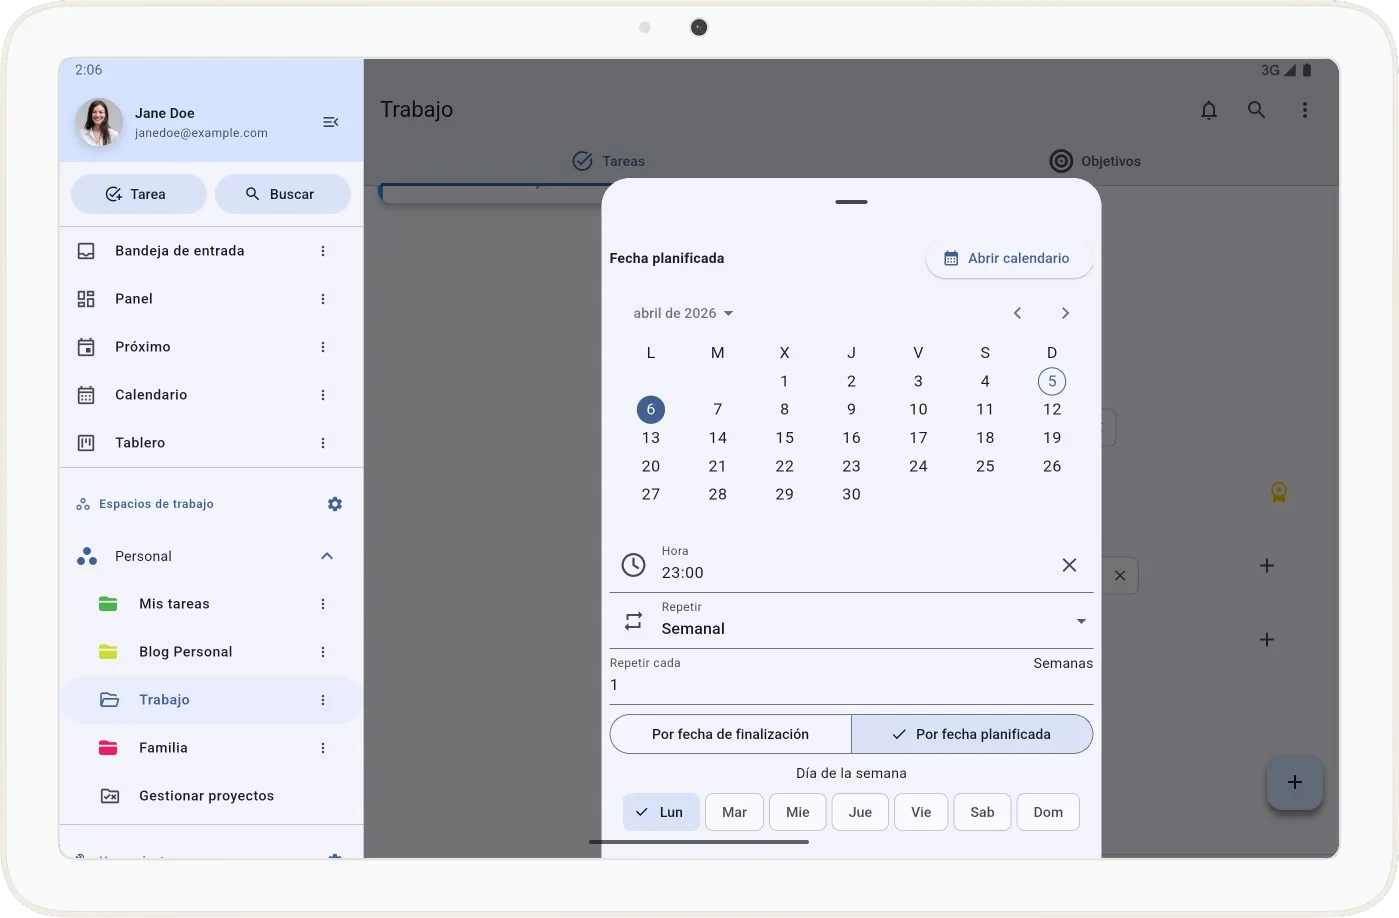Toggle Dom weekday chip
This screenshot has height=918, width=1399.
1049,812
